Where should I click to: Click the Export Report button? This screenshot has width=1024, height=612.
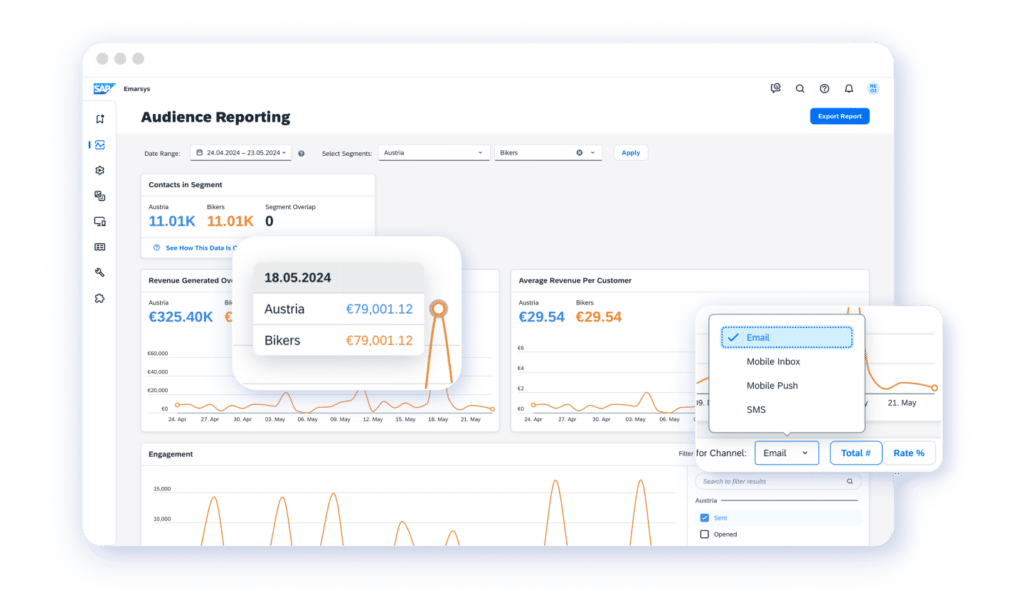[840, 116]
